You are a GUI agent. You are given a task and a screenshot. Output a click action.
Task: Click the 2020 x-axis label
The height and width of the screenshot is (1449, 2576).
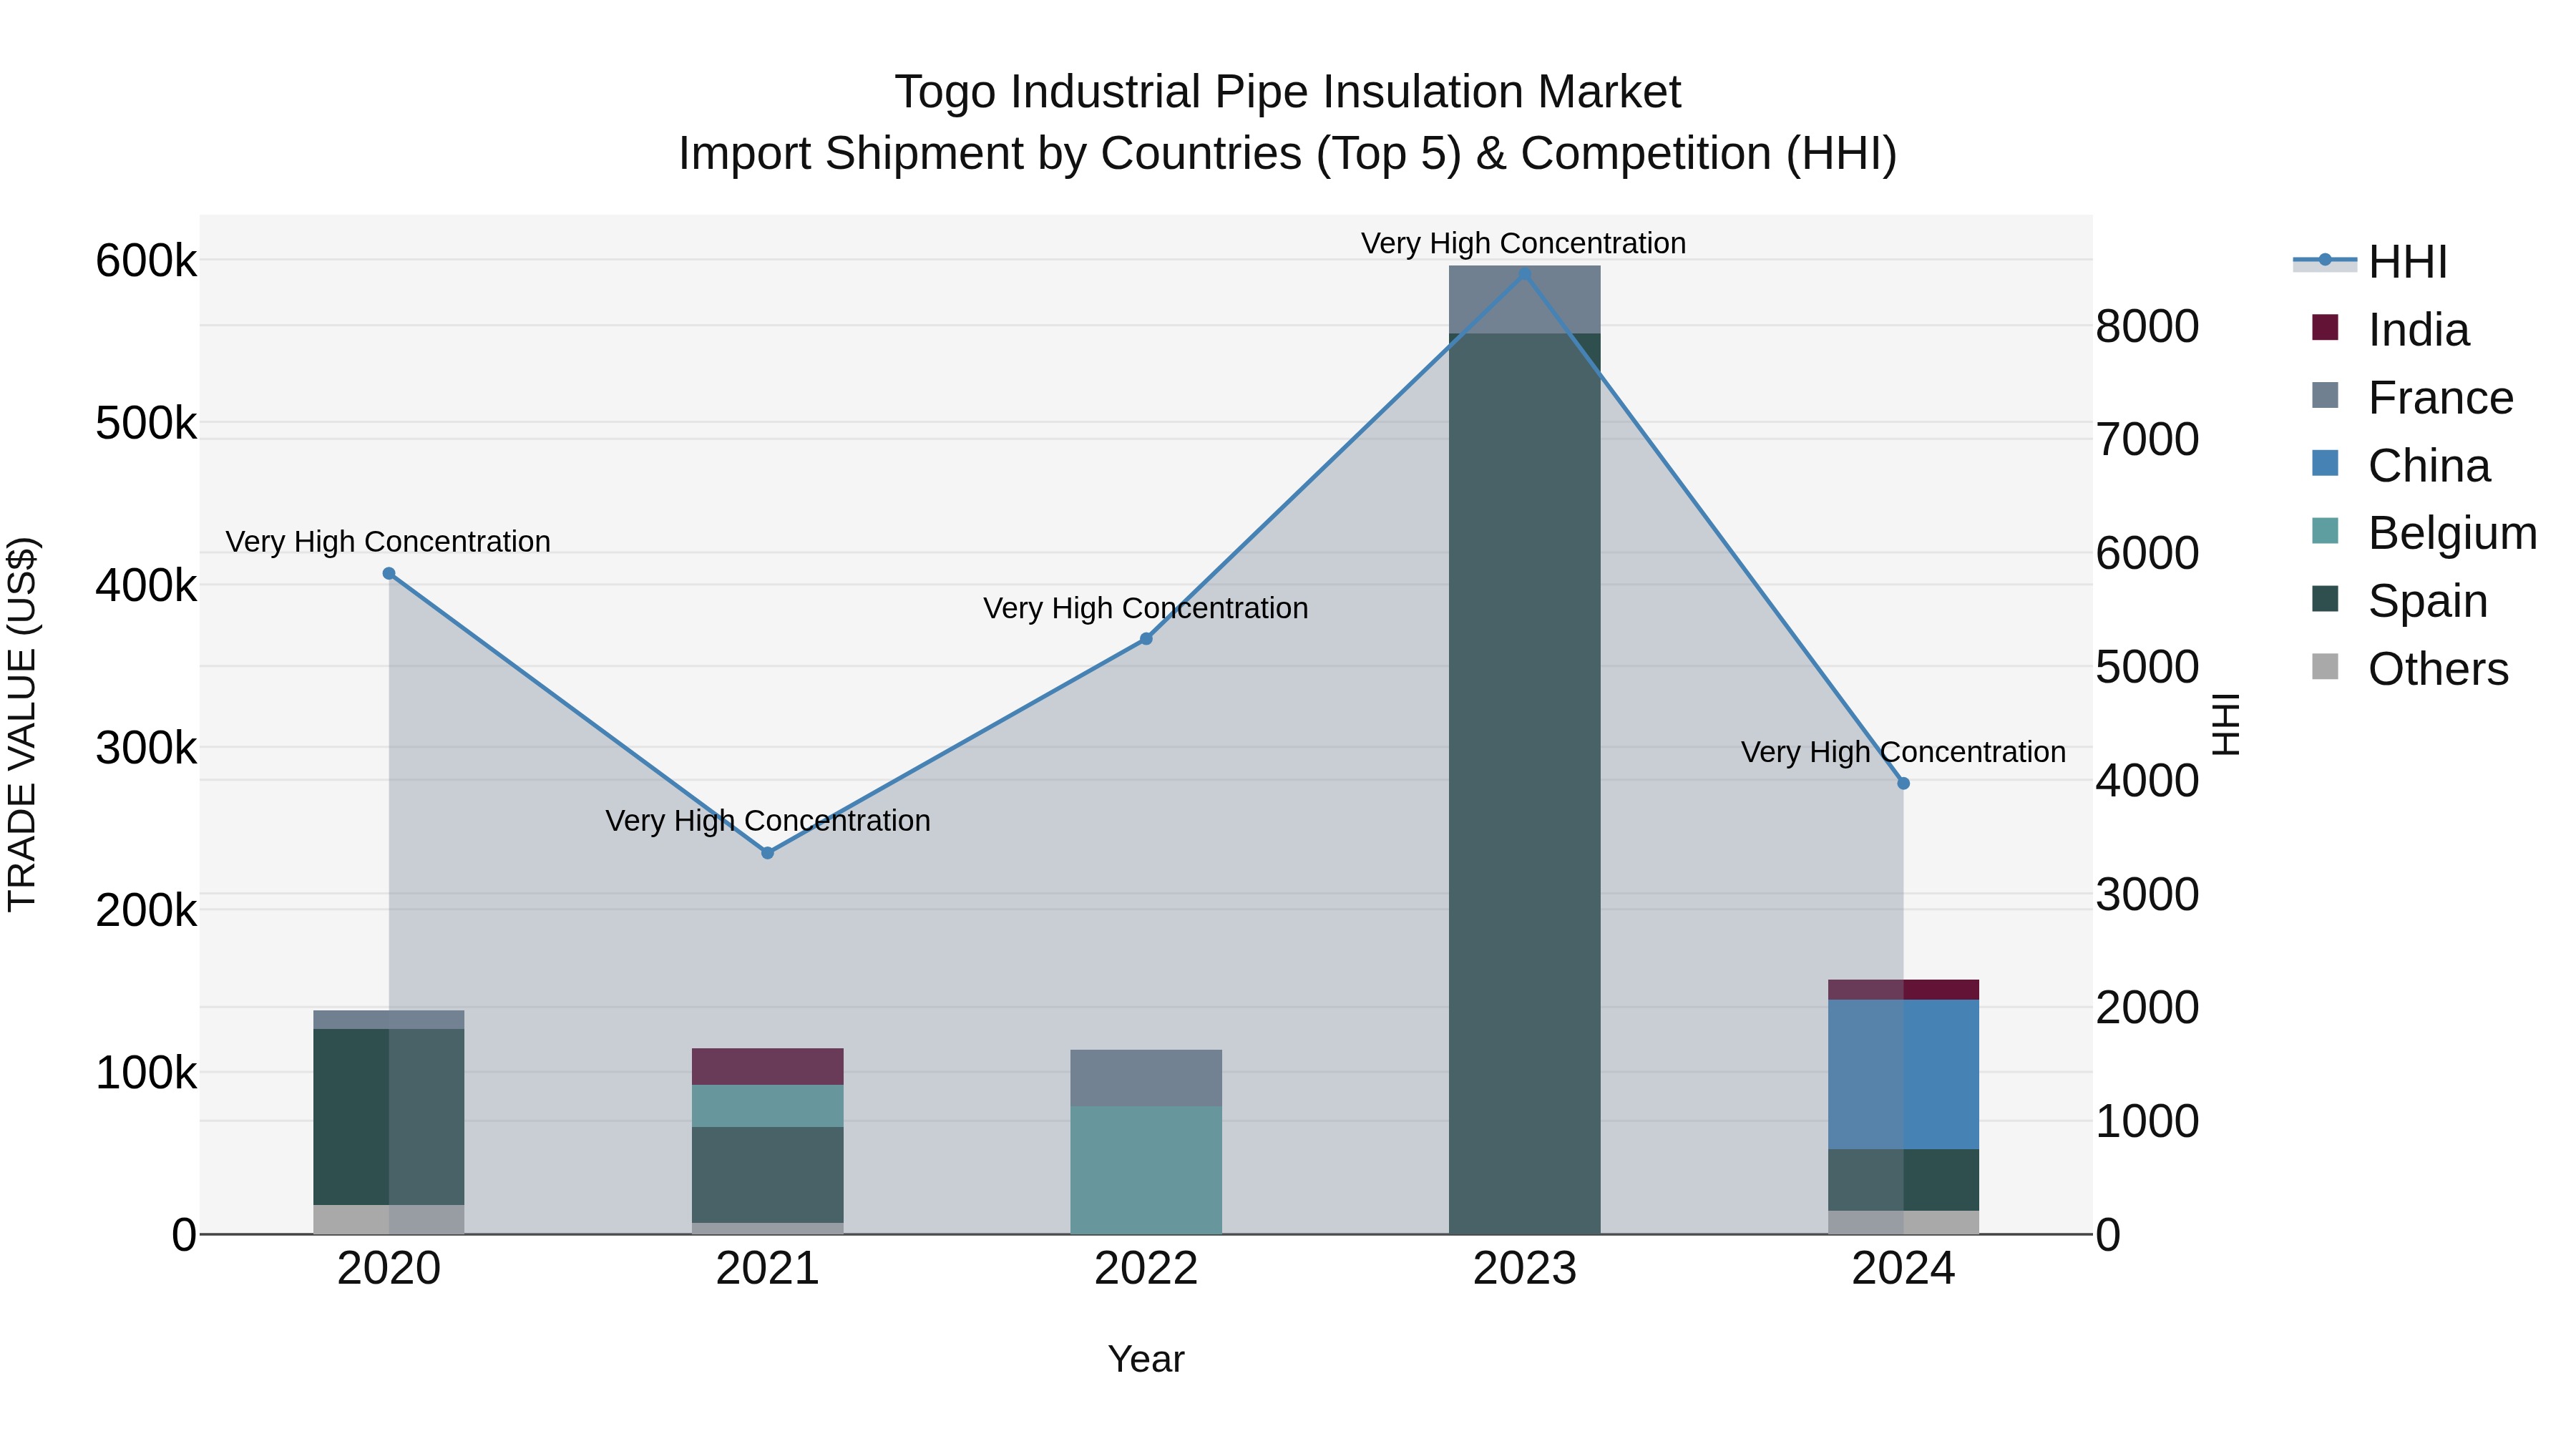pyautogui.click(x=389, y=1269)
